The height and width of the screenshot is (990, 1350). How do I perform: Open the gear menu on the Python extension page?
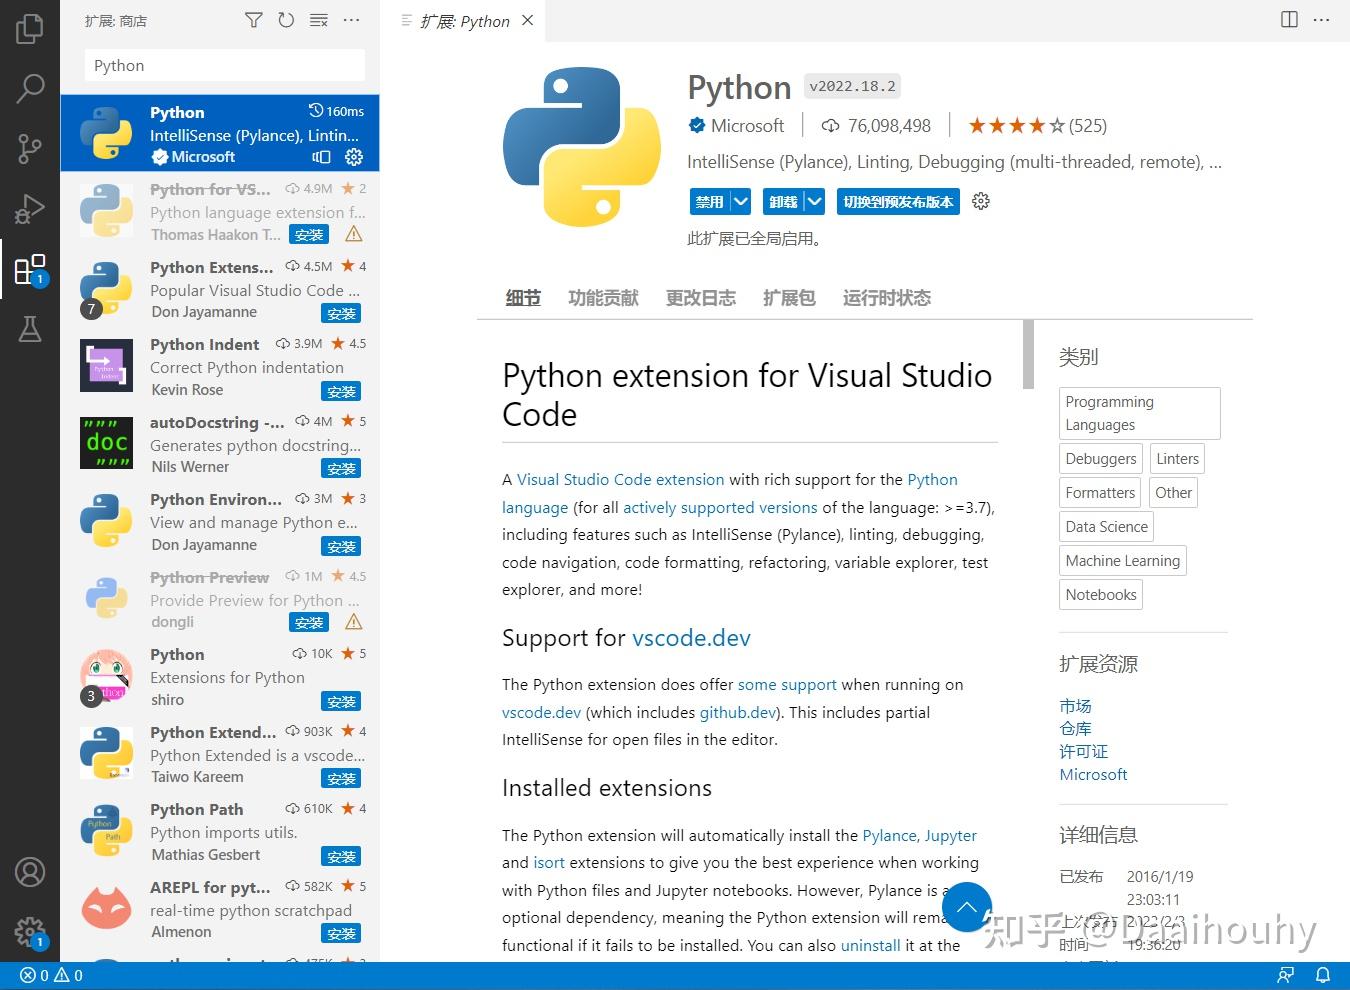tap(980, 201)
